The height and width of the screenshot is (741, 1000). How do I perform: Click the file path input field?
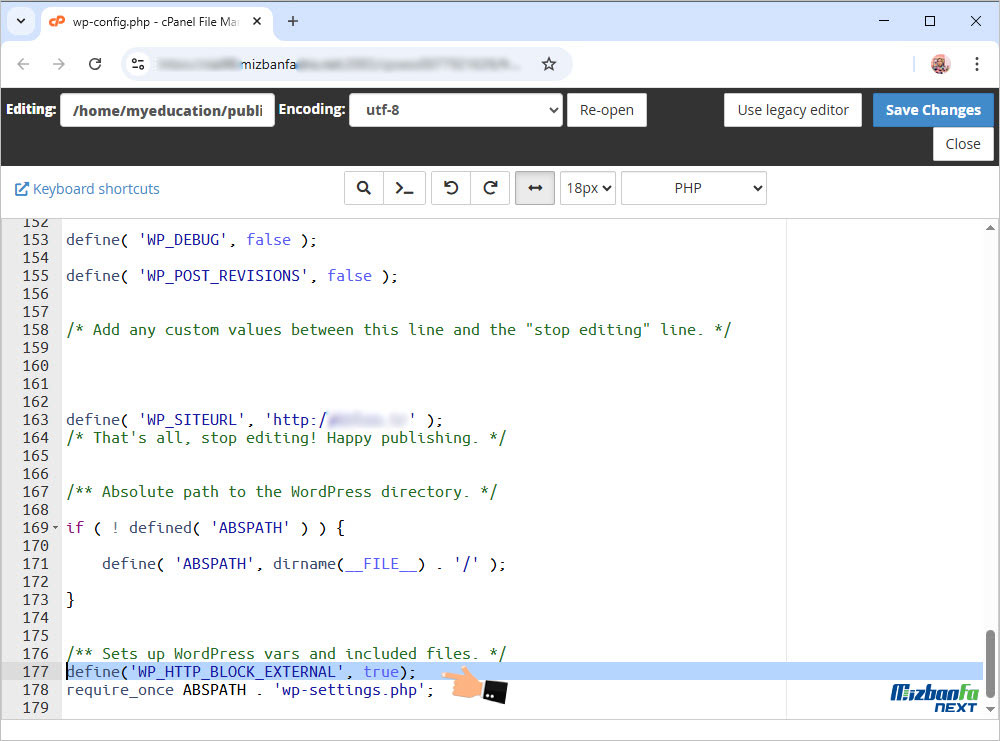[x=167, y=110]
